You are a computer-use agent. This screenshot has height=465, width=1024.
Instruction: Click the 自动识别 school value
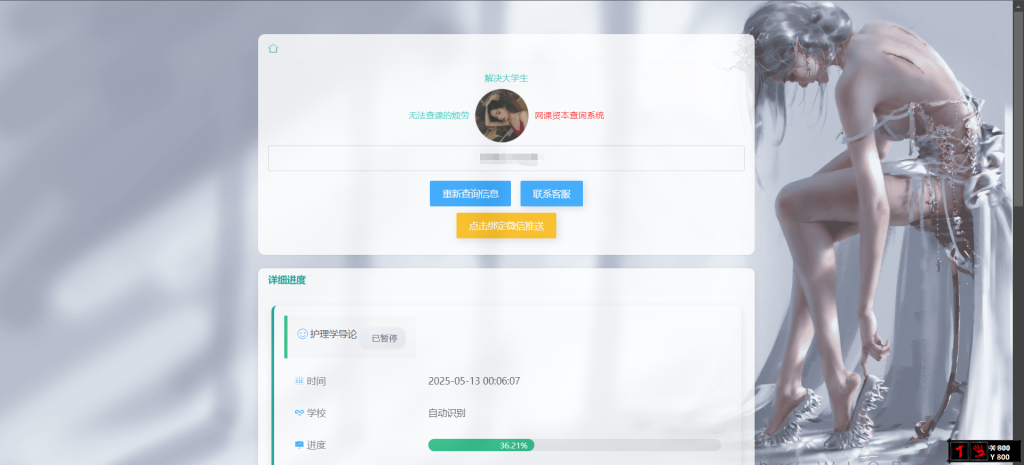pyautogui.click(x=447, y=413)
